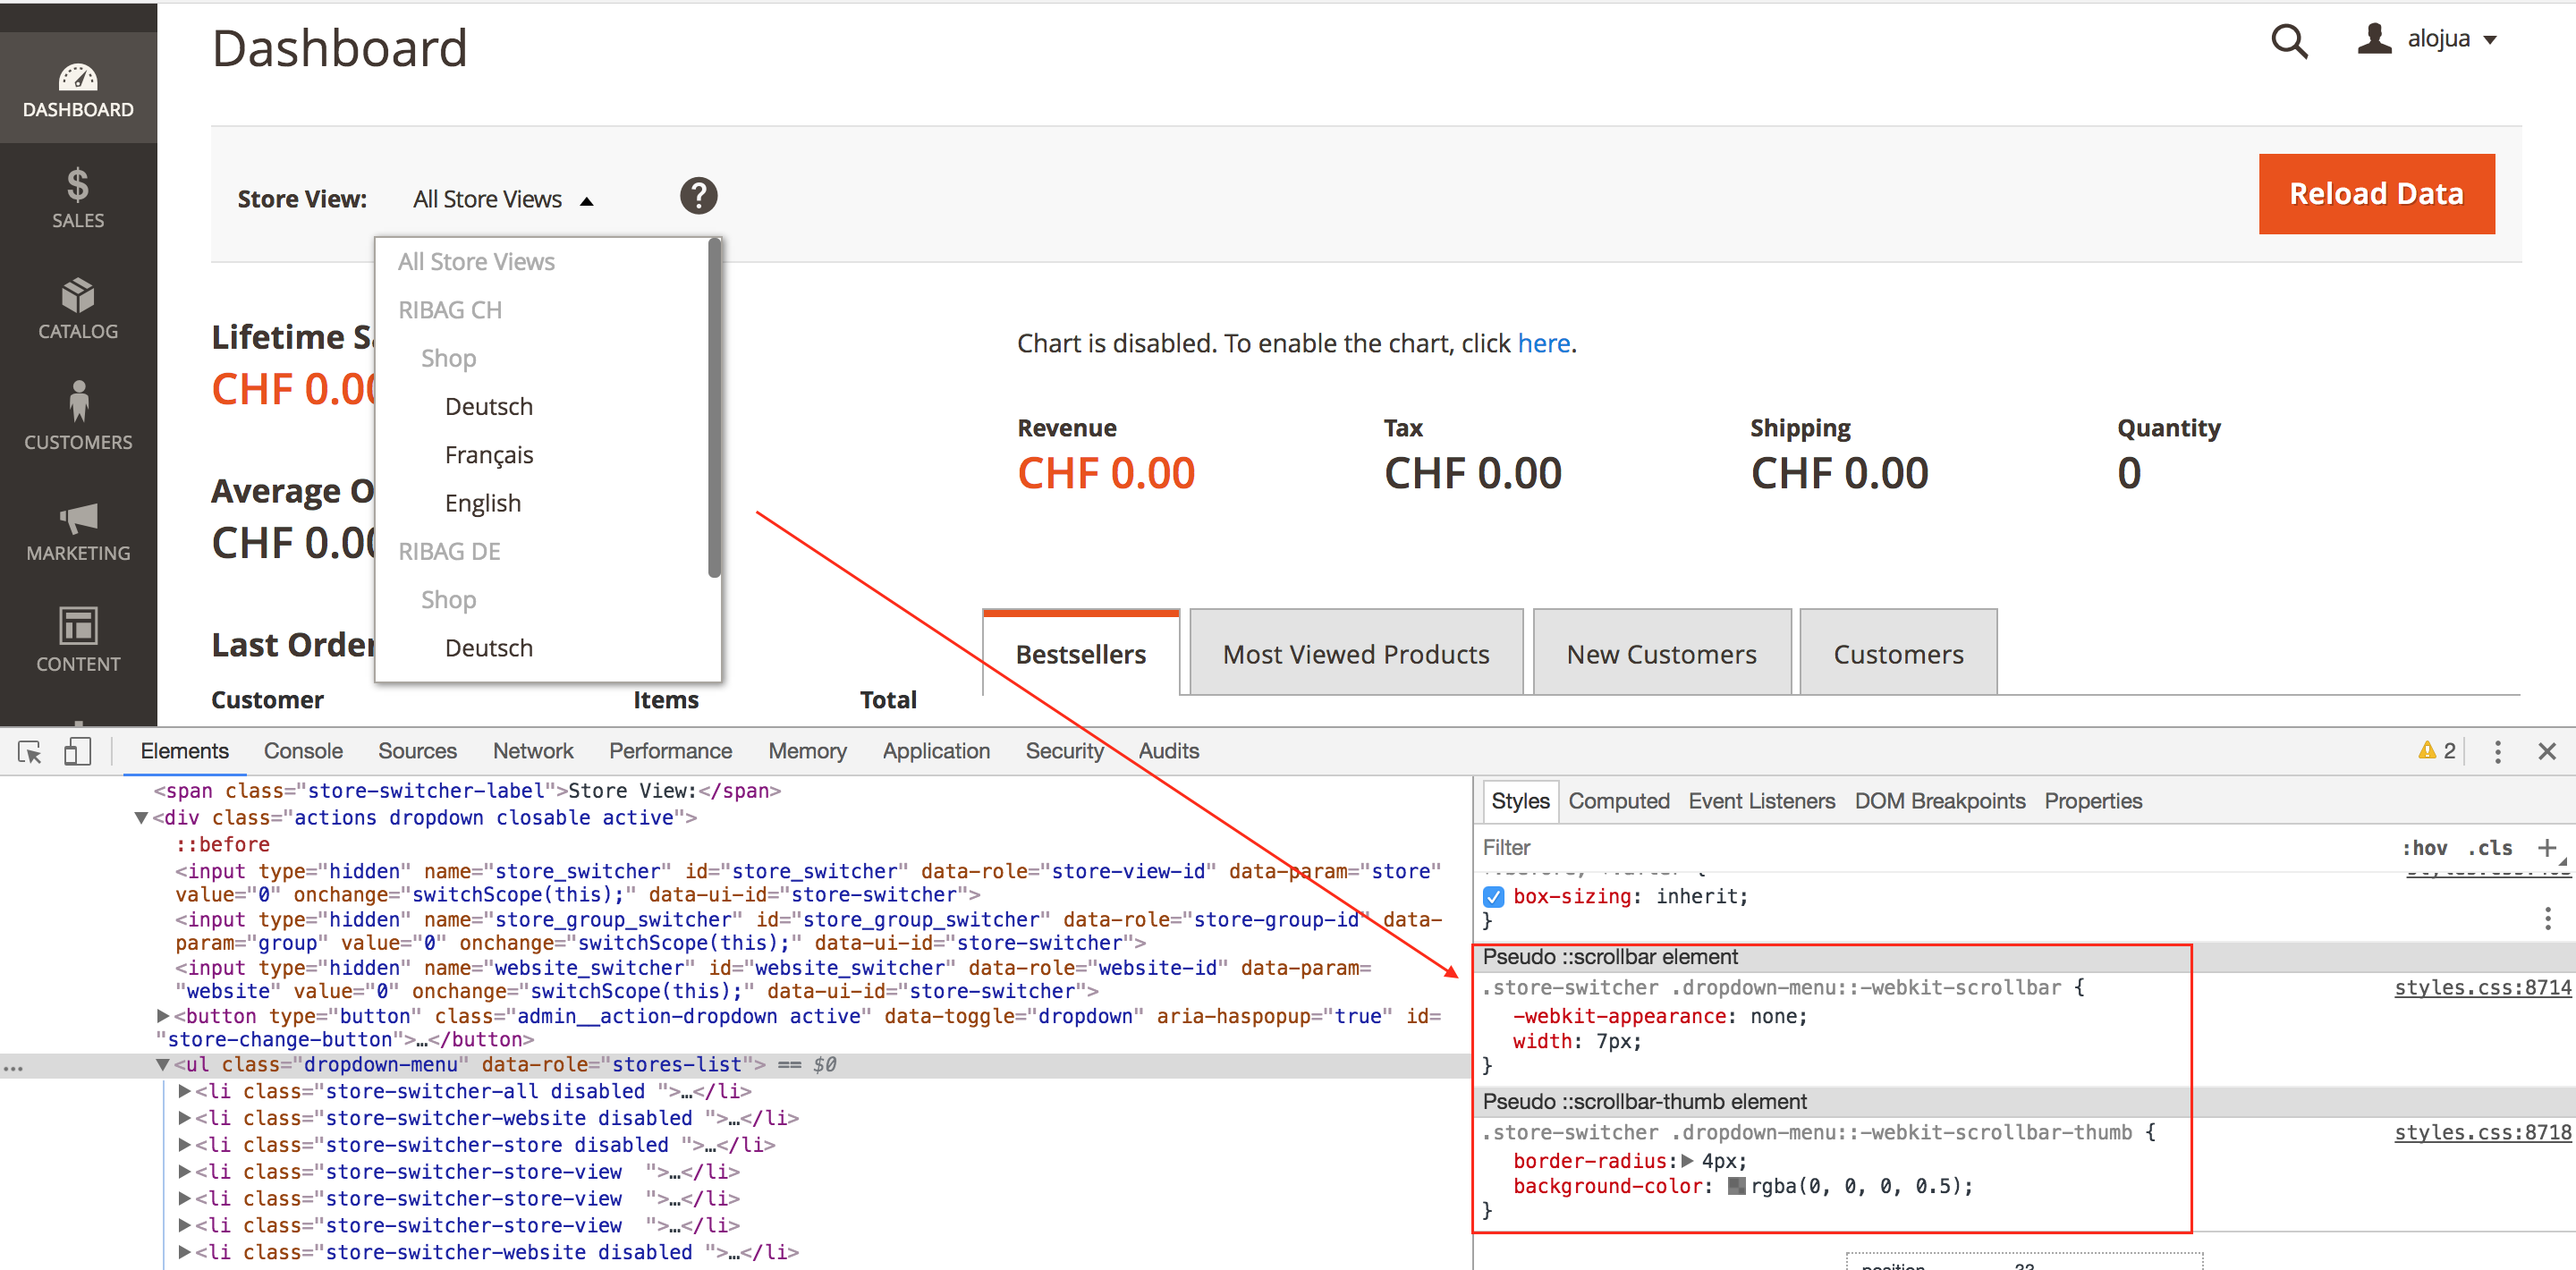The image size is (2576, 1270).
Task: Open the Console tab in DevTools
Action: 303,751
